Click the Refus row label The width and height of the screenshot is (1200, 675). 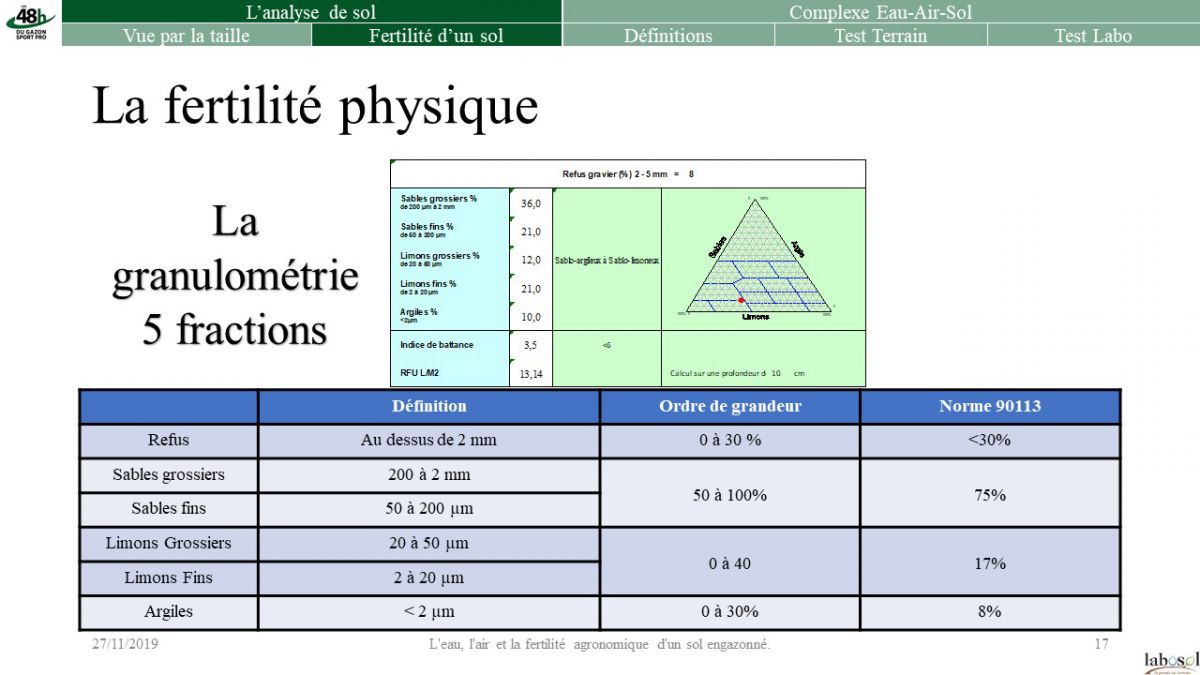168,440
